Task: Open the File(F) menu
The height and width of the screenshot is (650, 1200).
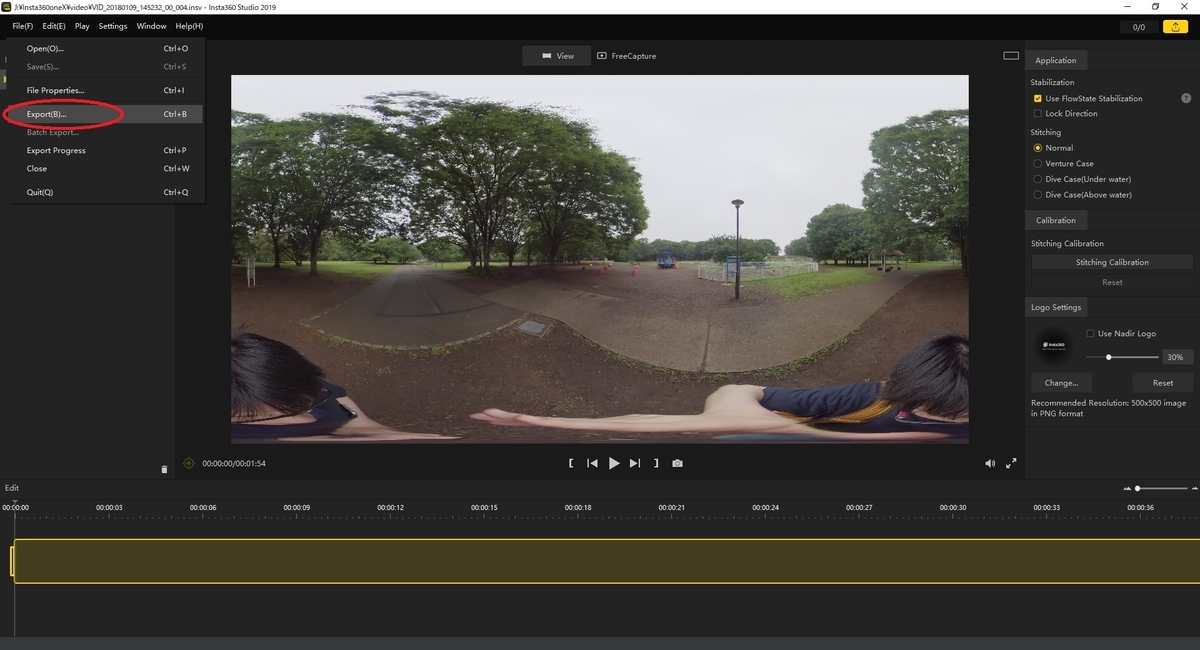Action: tap(23, 26)
